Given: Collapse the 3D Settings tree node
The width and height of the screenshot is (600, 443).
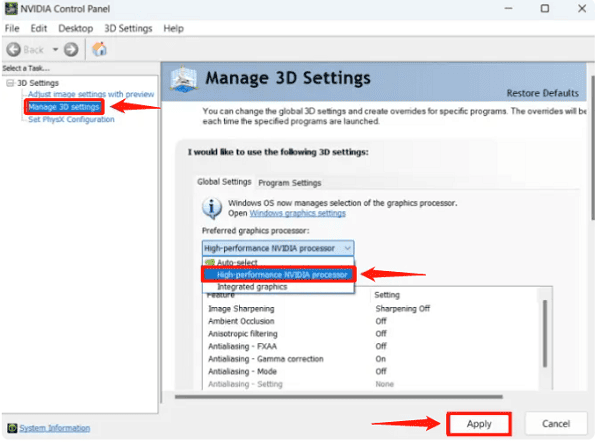Looking at the screenshot, I should pyautogui.click(x=9, y=82).
